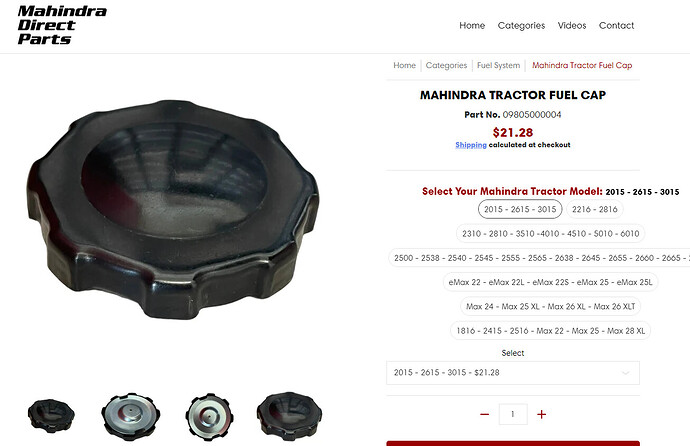Select the 2015 - 2615 - 3015 model

click(x=520, y=209)
